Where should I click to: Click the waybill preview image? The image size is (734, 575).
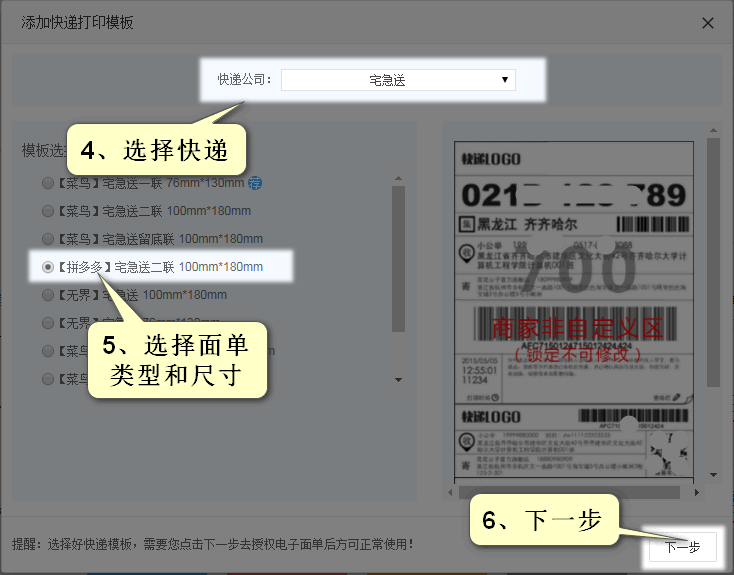click(574, 311)
